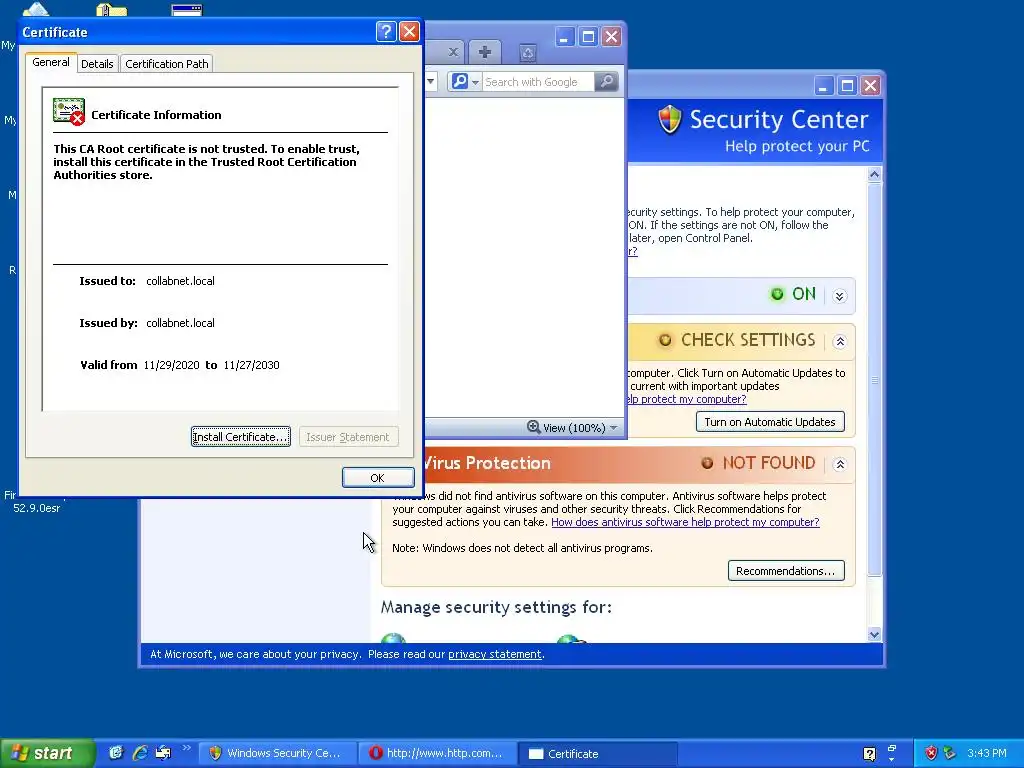The image size is (1024, 768).
Task: Switch to Windows Security Center taskbar button
Action: [x=277, y=754]
